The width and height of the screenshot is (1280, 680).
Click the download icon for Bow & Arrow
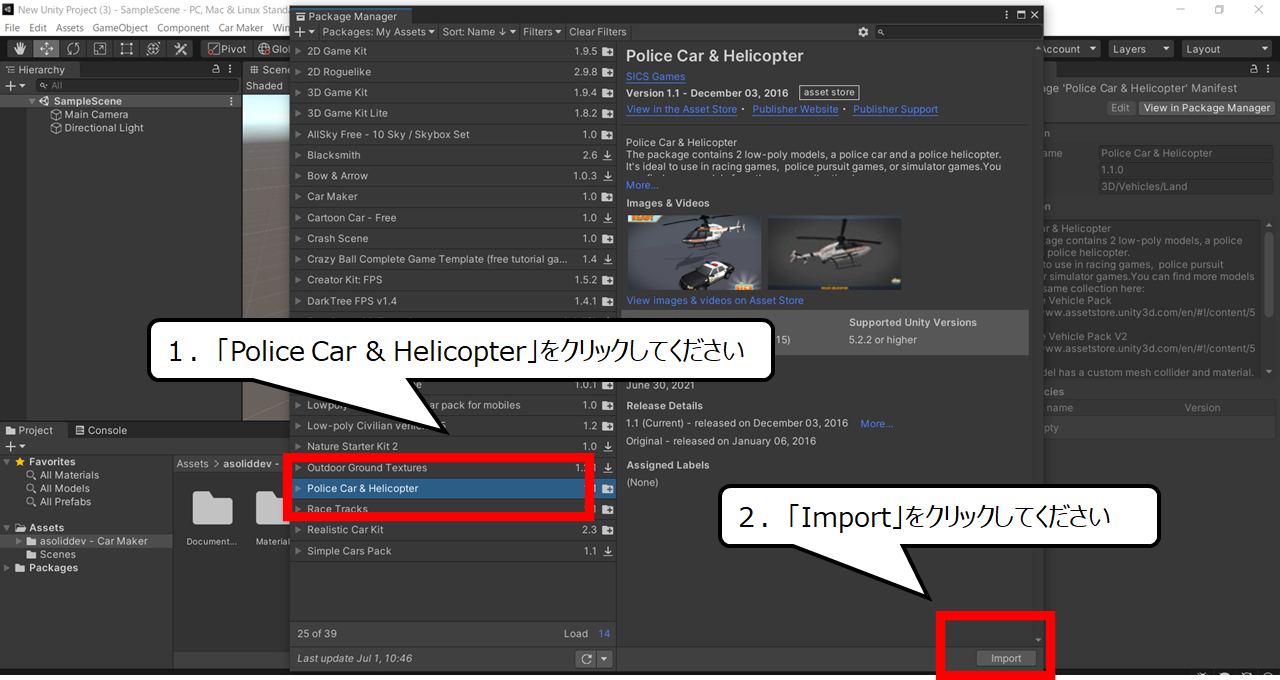607,176
